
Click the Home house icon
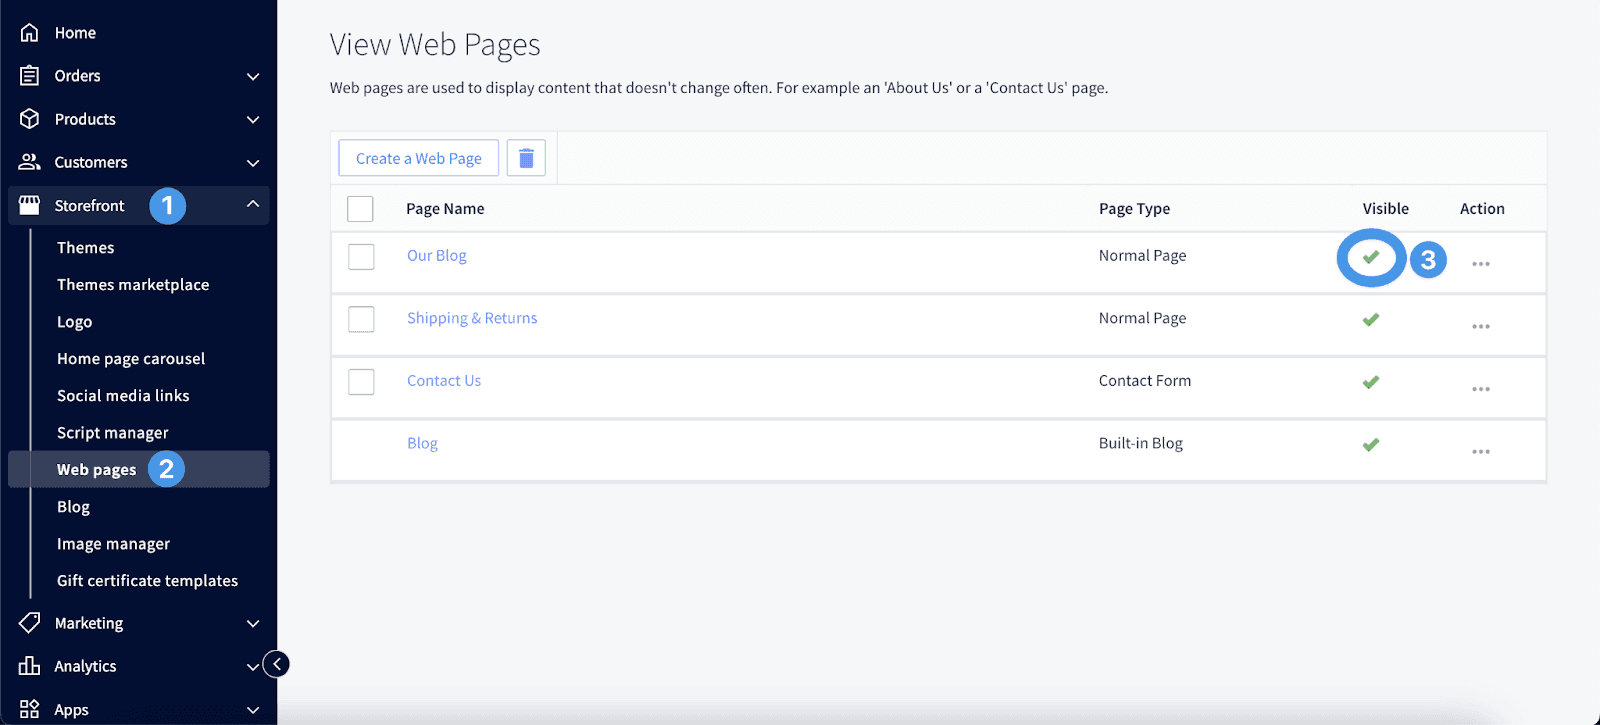(x=30, y=32)
